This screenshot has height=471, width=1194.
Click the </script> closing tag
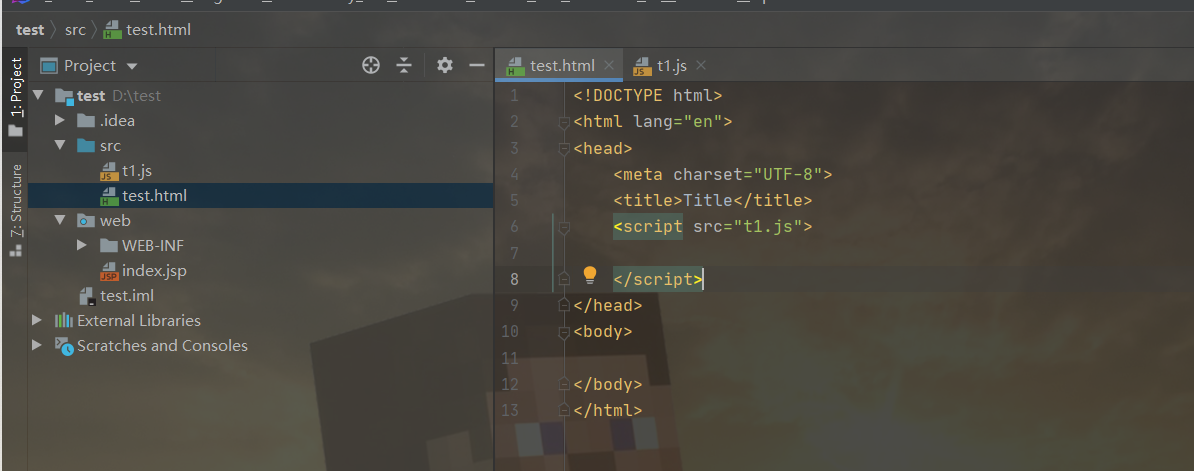(658, 279)
